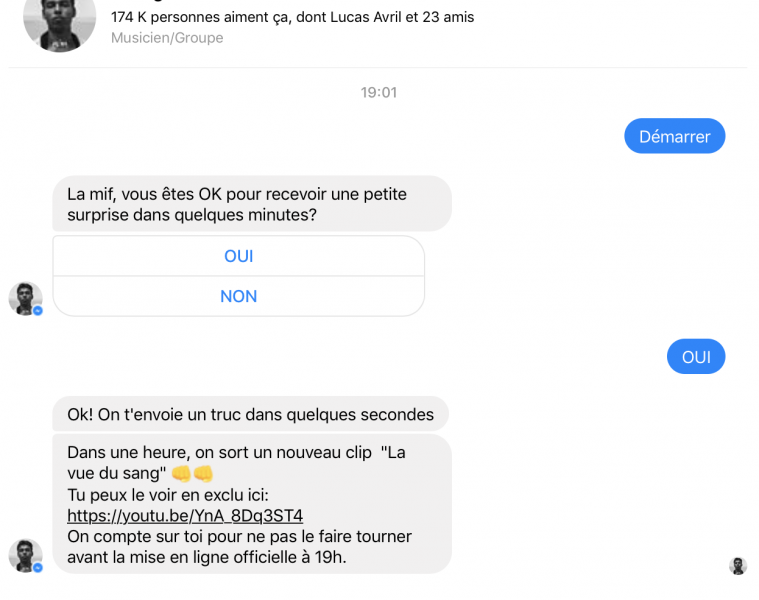Image resolution: width=759 pixels, height=600 pixels.
Task: Choose the NON quick reply option
Action: tap(238, 296)
